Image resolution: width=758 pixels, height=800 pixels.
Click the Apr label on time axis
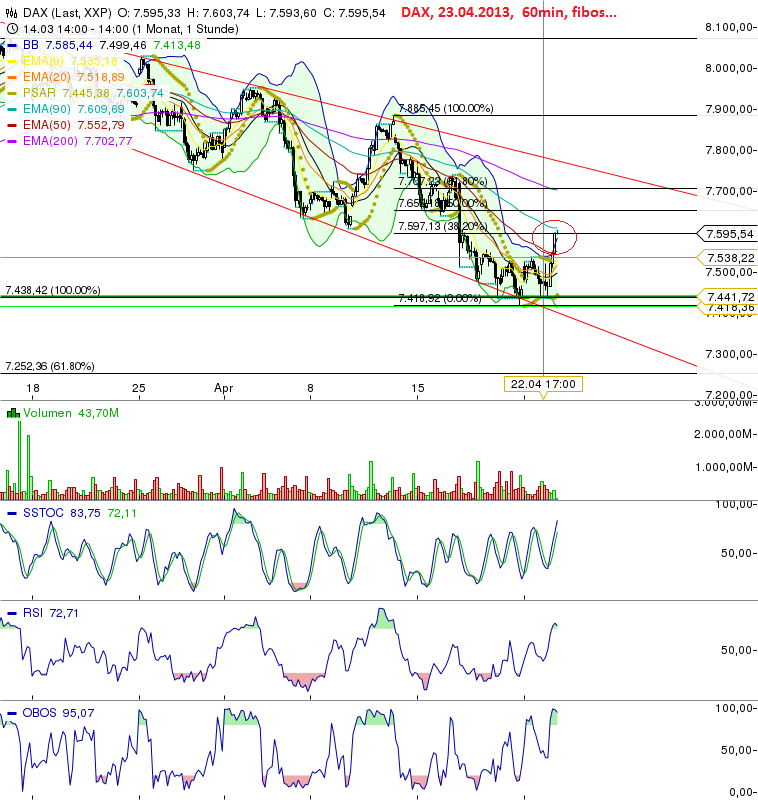(x=223, y=388)
